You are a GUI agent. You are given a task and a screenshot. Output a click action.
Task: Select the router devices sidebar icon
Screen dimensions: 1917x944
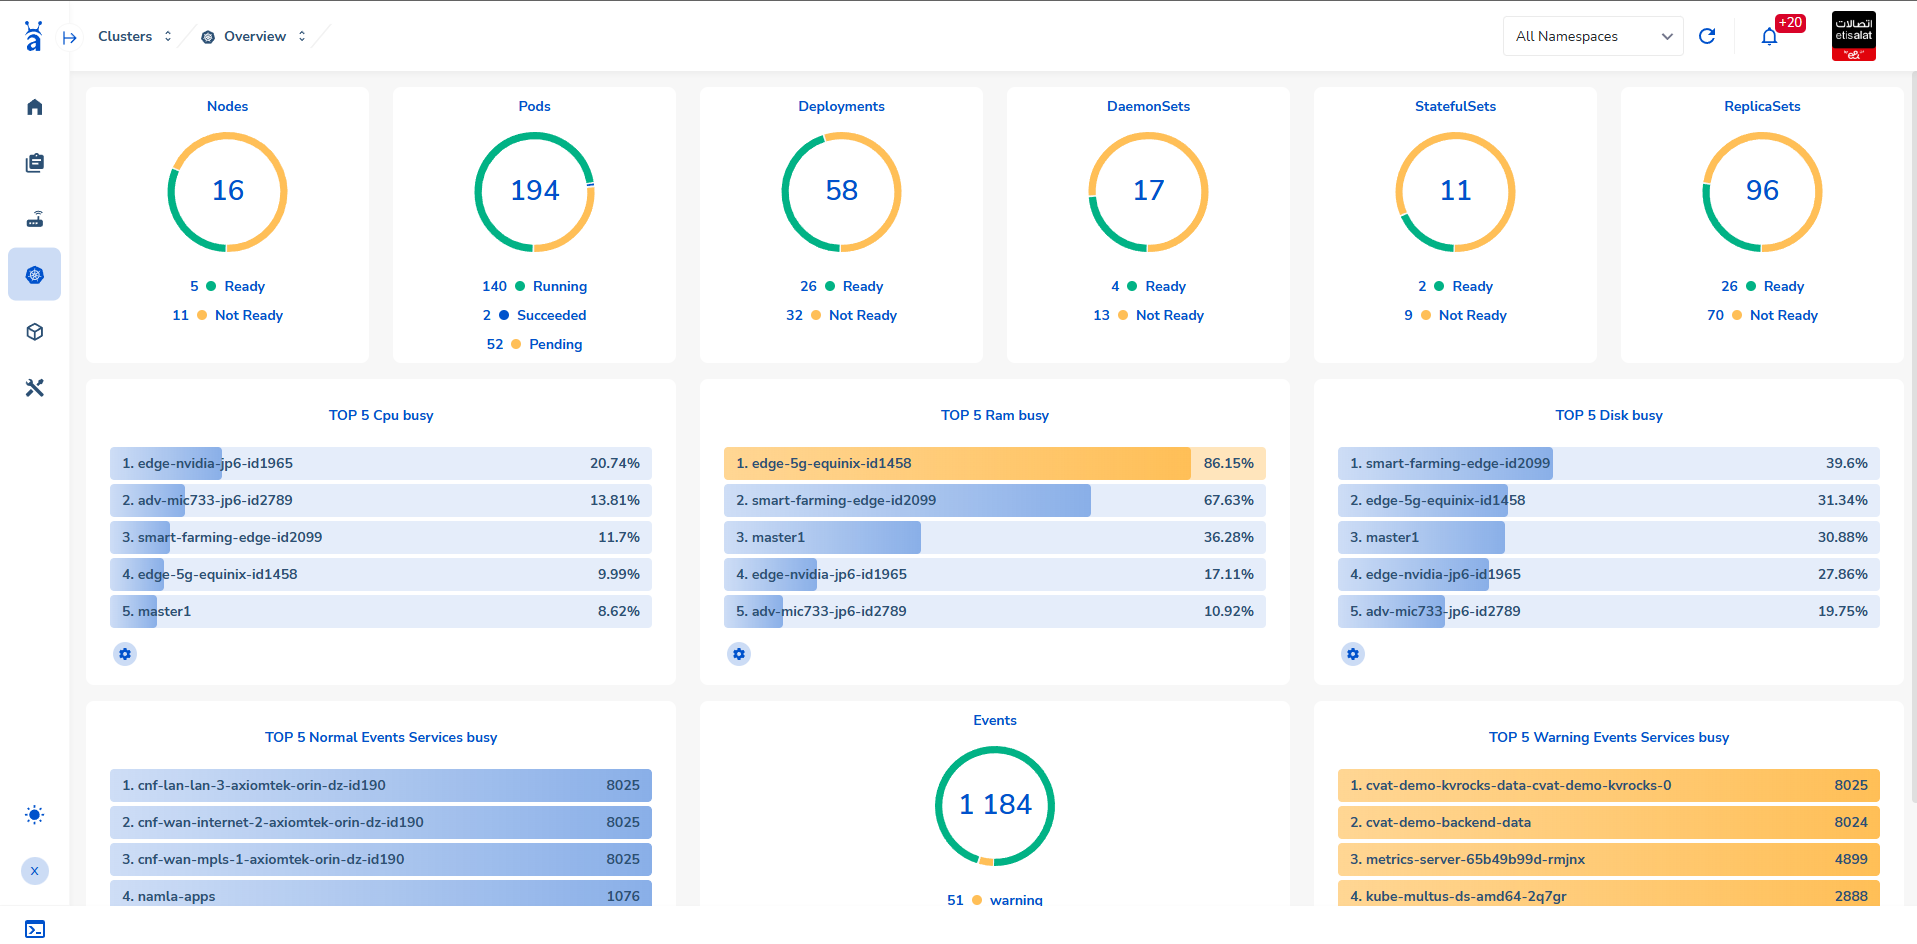pos(35,219)
